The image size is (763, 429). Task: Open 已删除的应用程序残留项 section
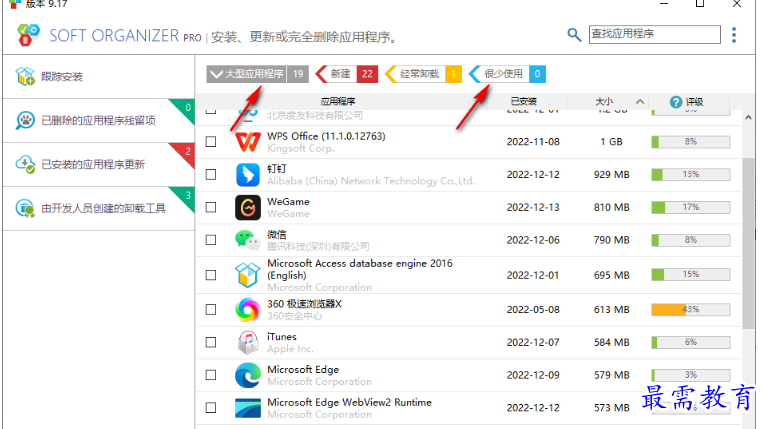click(x=98, y=120)
